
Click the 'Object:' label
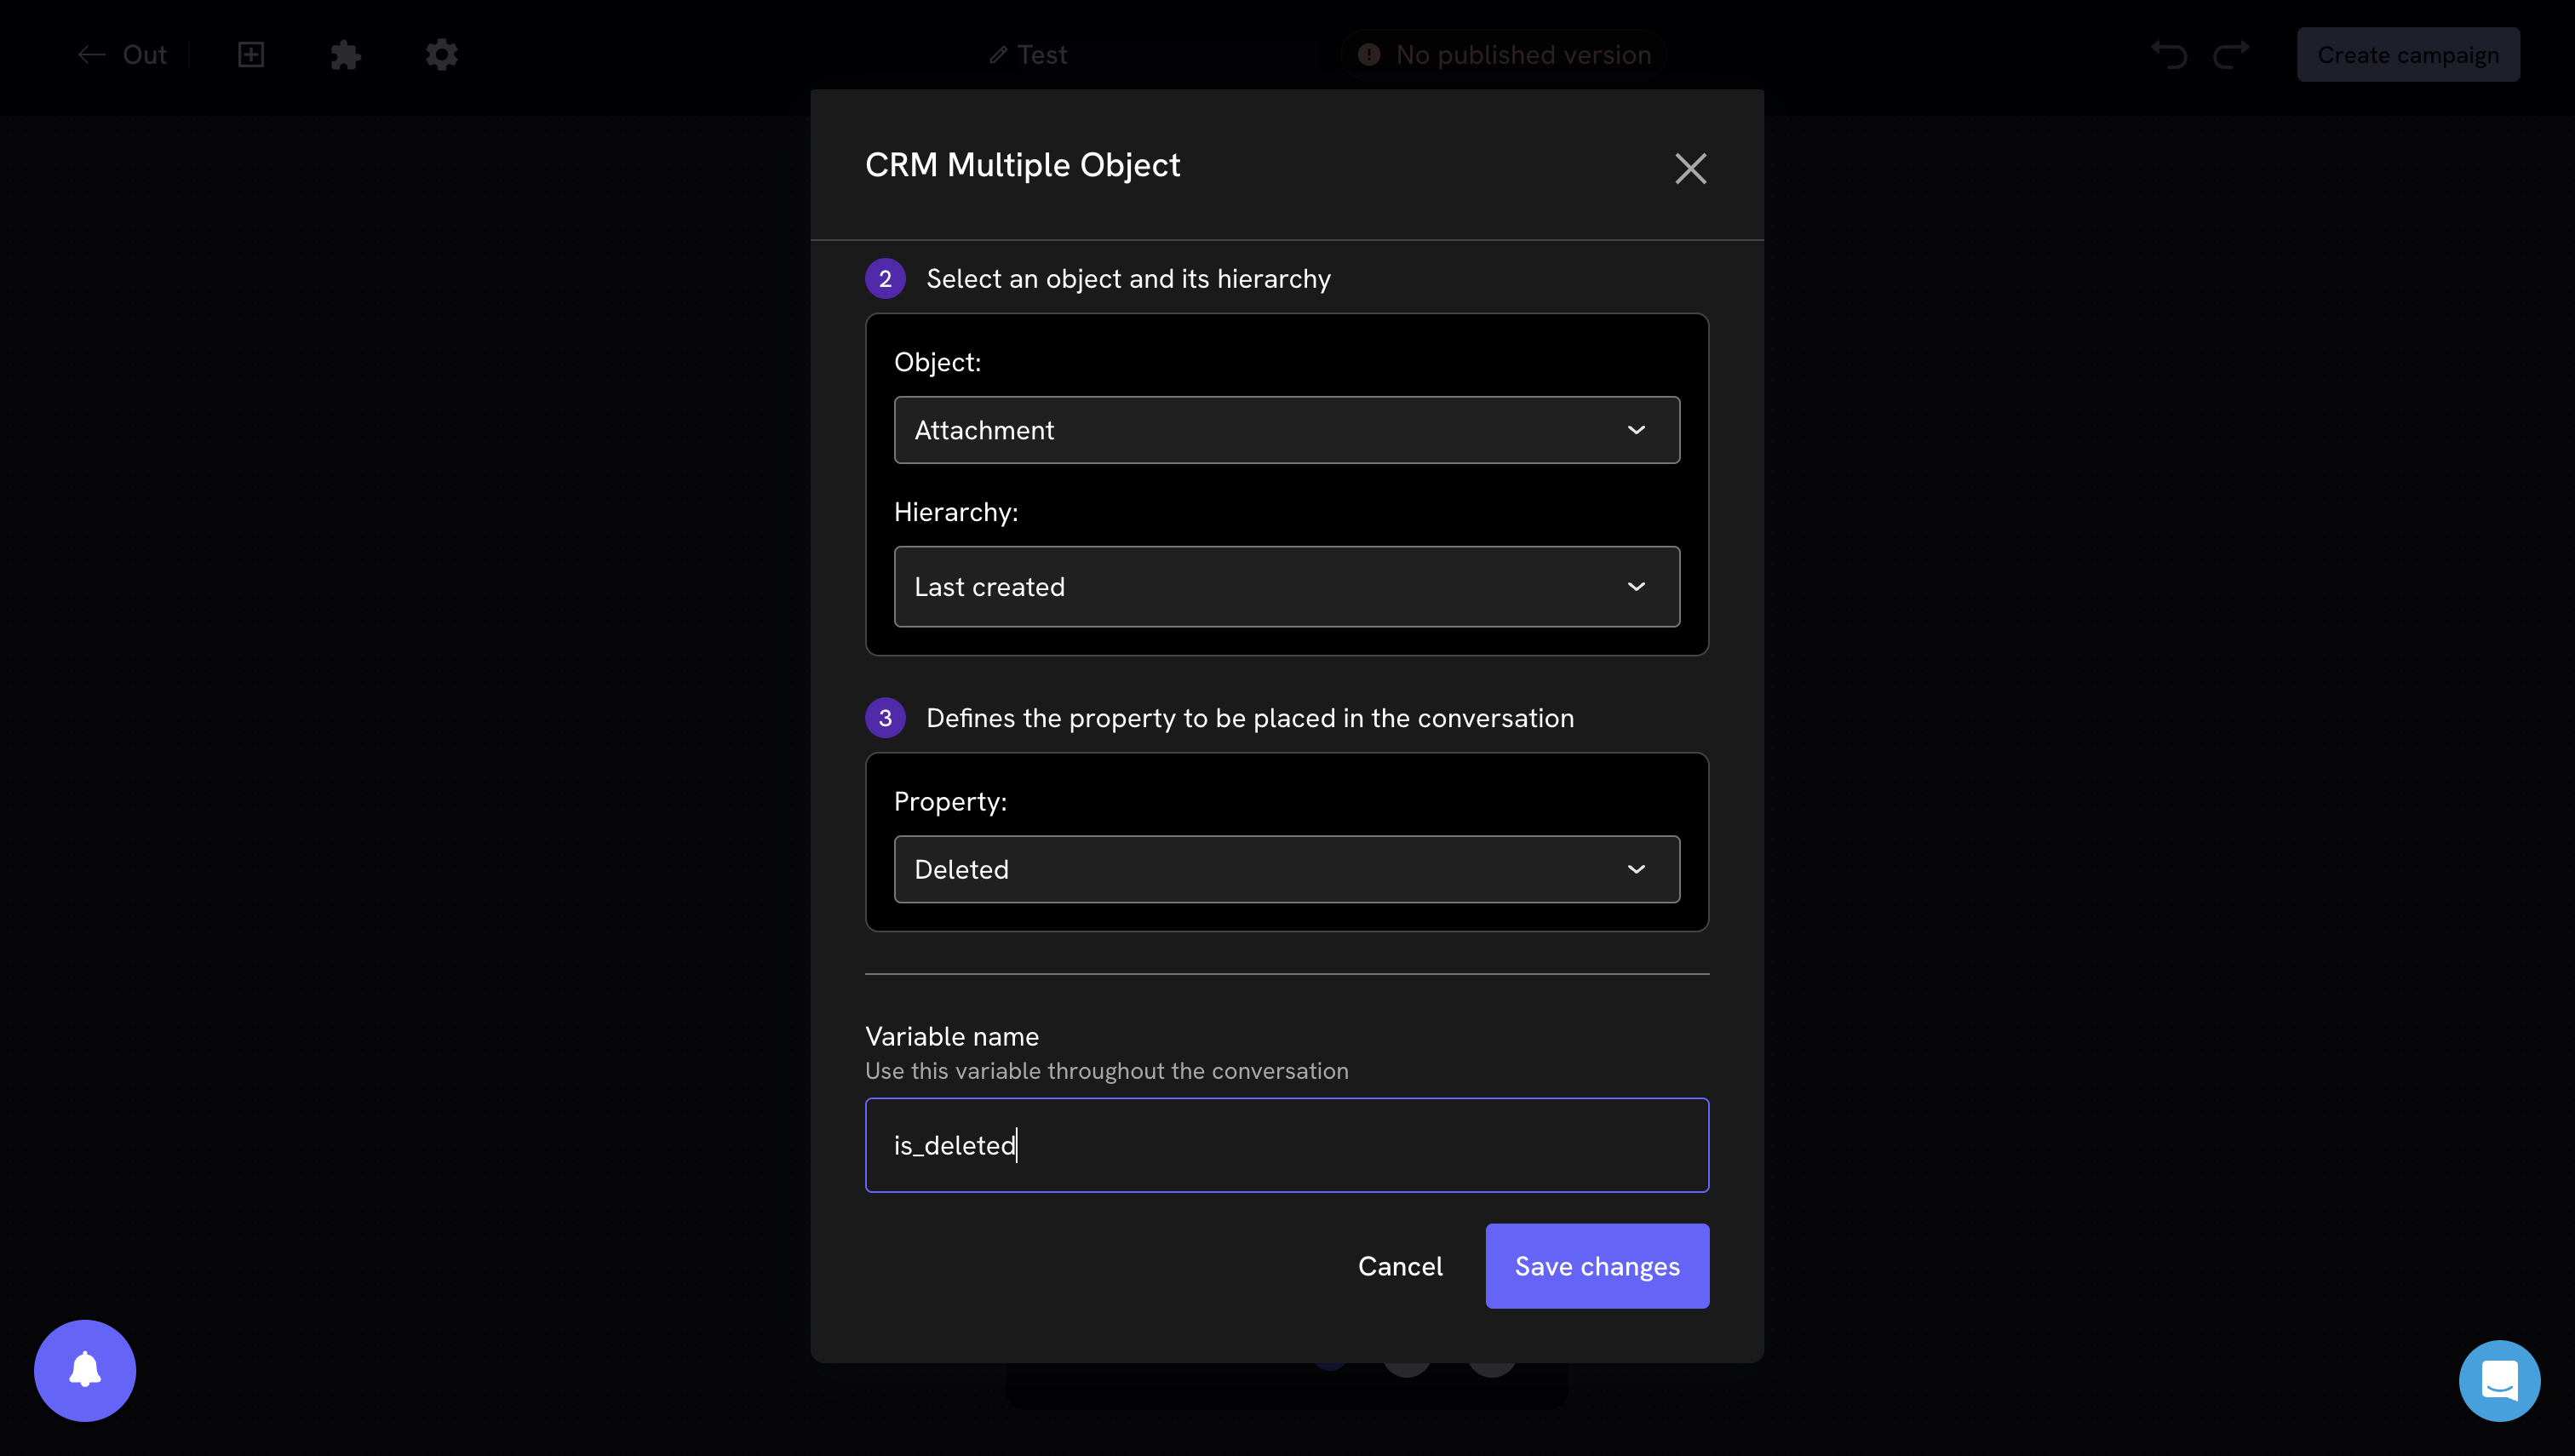coord(937,362)
